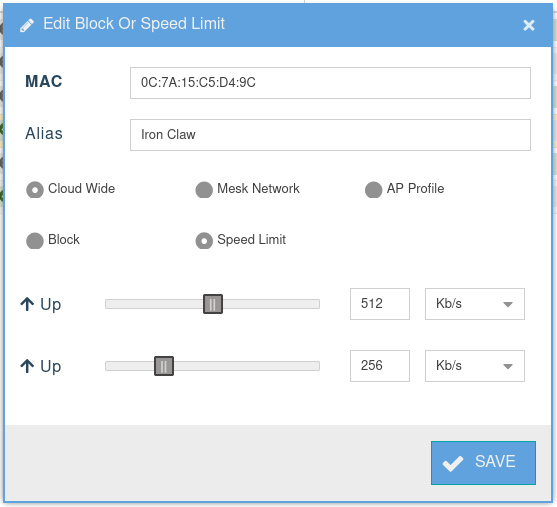Screen dimensions: 557x507
Task: Click the first speed slider handle
Action: point(213,304)
